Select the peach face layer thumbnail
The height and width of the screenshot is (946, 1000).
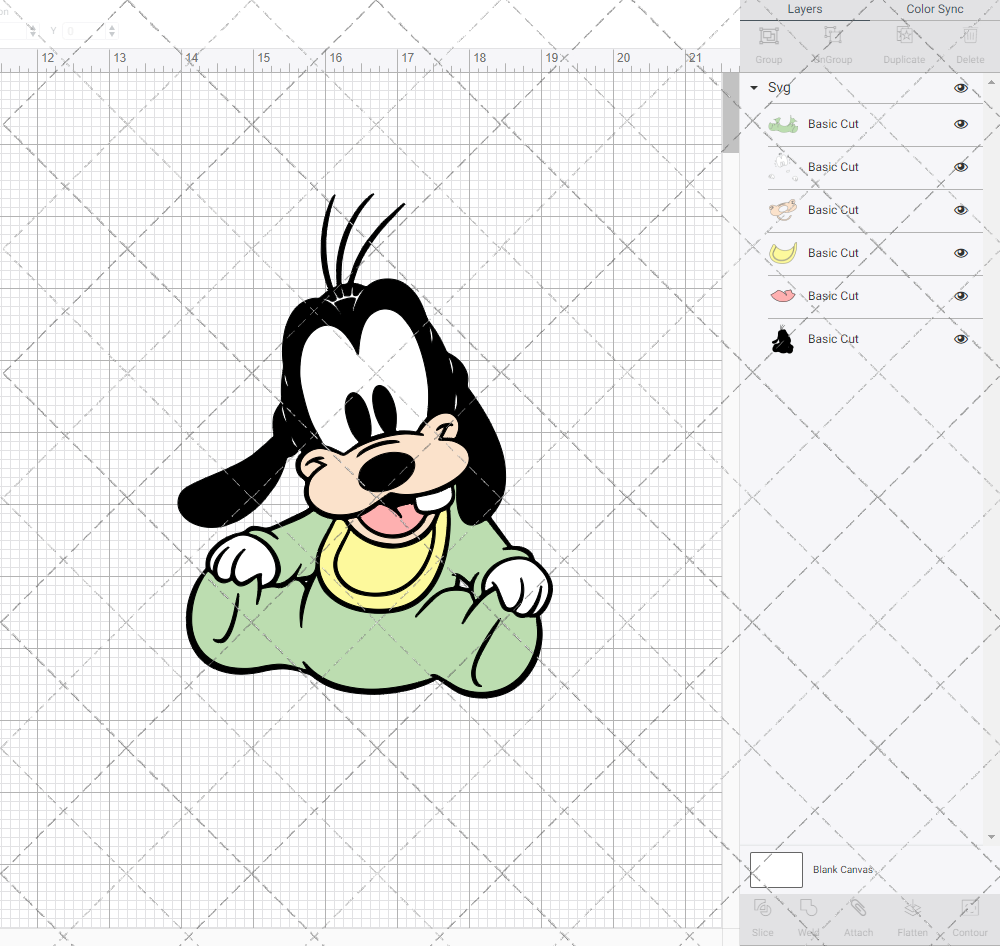[783, 210]
